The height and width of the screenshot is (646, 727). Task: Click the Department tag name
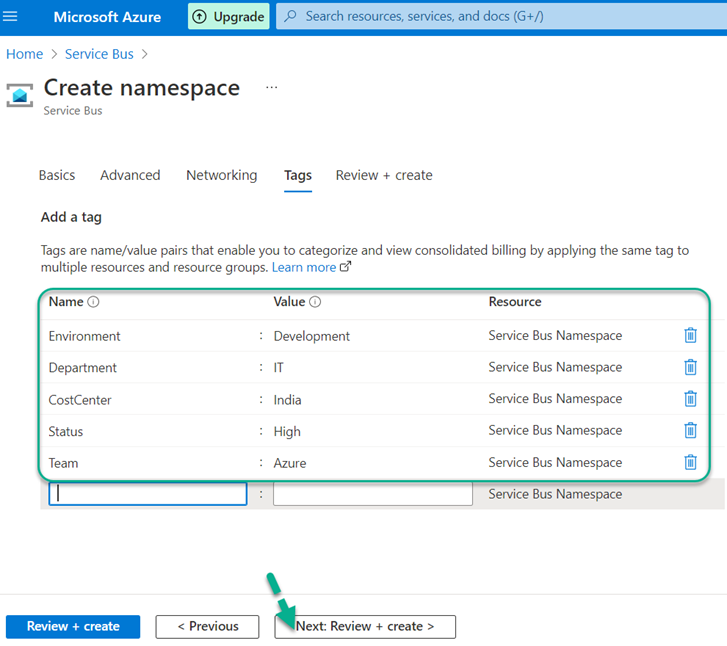(83, 367)
